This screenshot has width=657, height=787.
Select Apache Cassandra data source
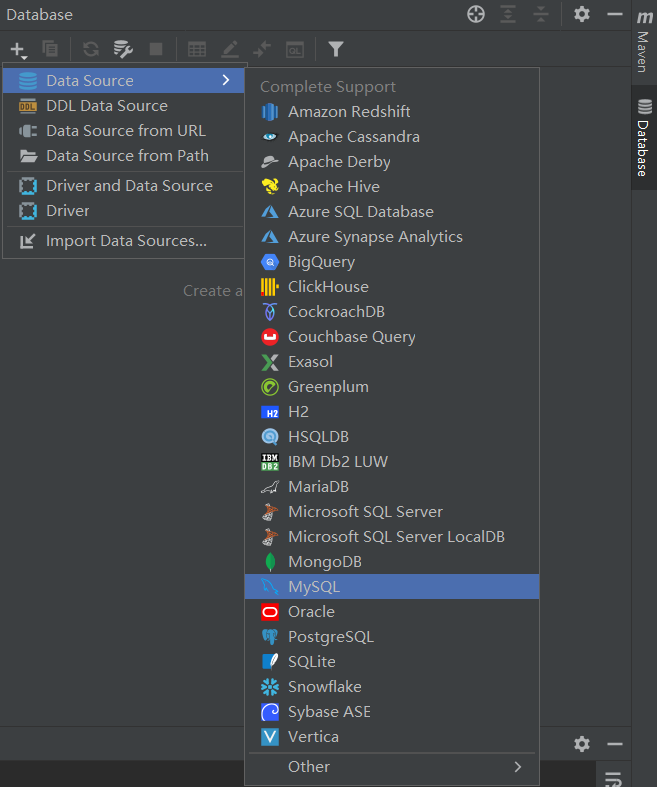tap(392, 137)
